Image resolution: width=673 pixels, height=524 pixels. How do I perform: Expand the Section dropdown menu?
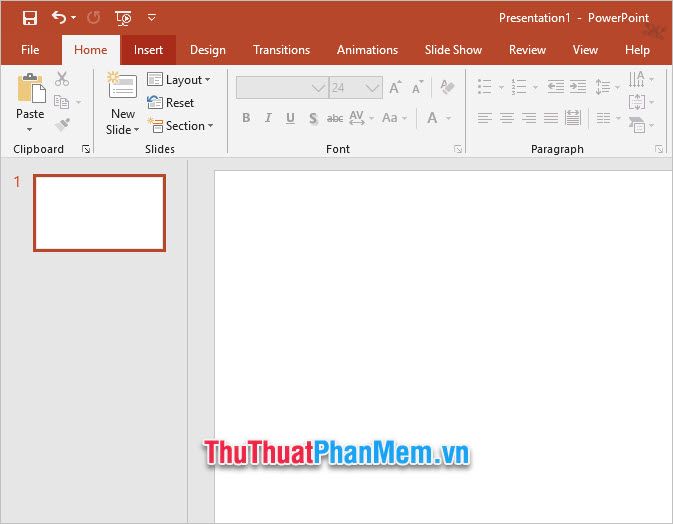coord(180,126)
